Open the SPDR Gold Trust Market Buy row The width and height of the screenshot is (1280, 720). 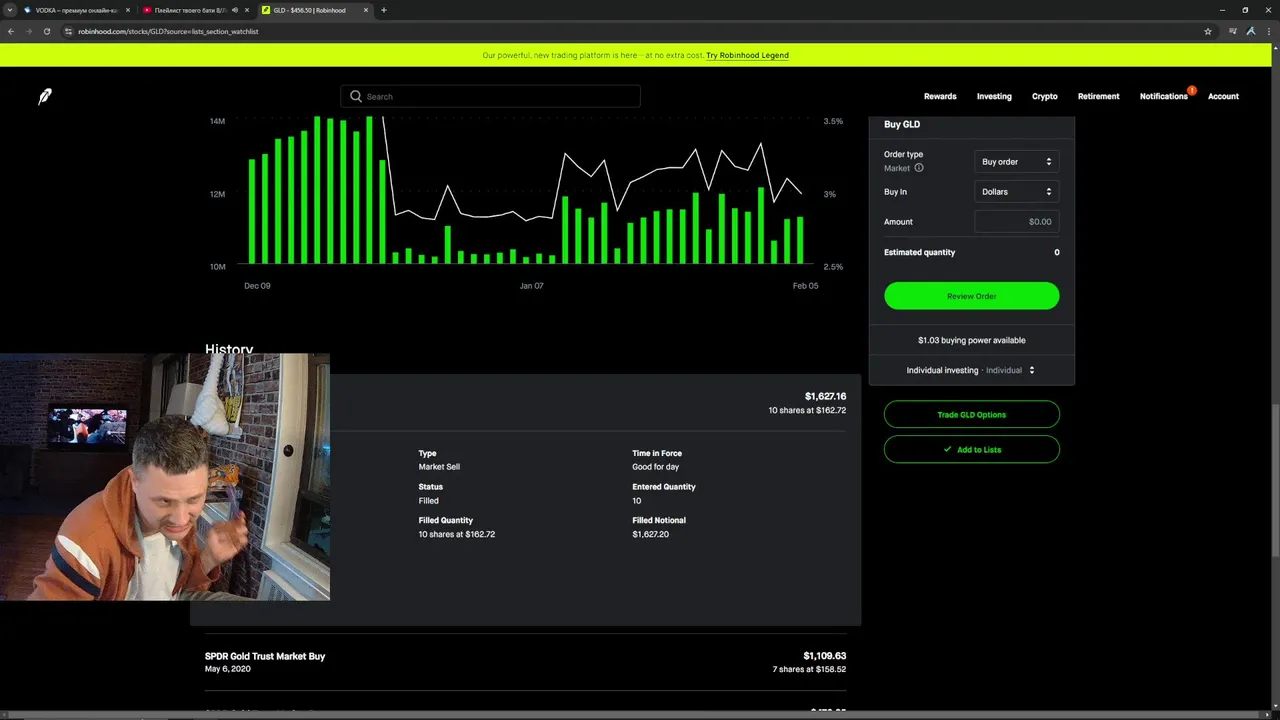[x=525, y=662]
